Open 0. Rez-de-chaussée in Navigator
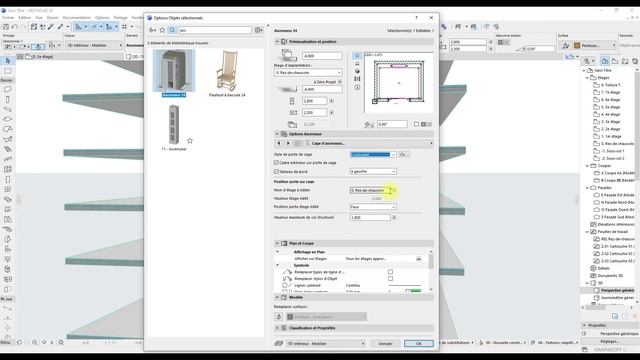Viewport: 640px width, 360px height. (613, 144)
